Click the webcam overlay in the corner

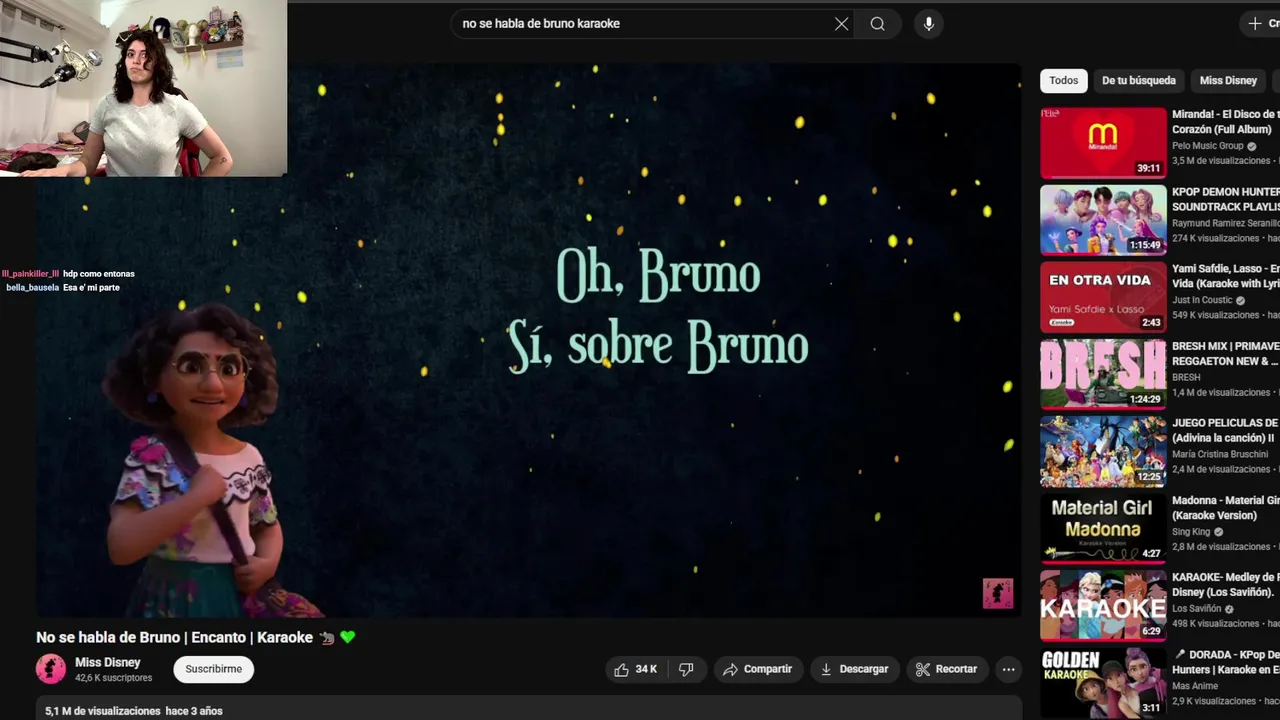143,88
